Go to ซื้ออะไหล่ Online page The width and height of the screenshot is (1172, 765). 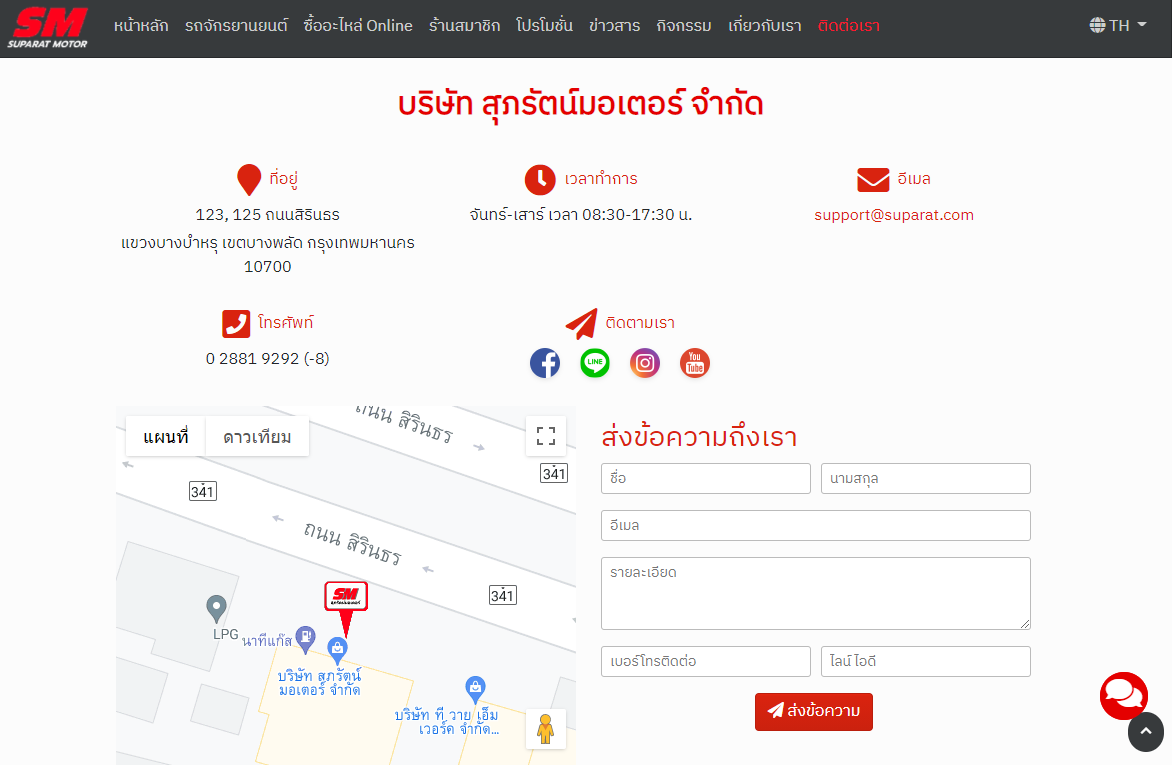(358, 26)
